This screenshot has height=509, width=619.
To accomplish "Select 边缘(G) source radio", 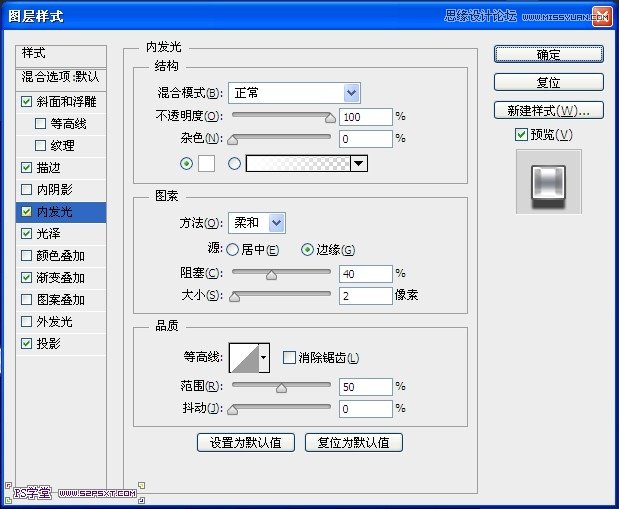I will (307, 250).
